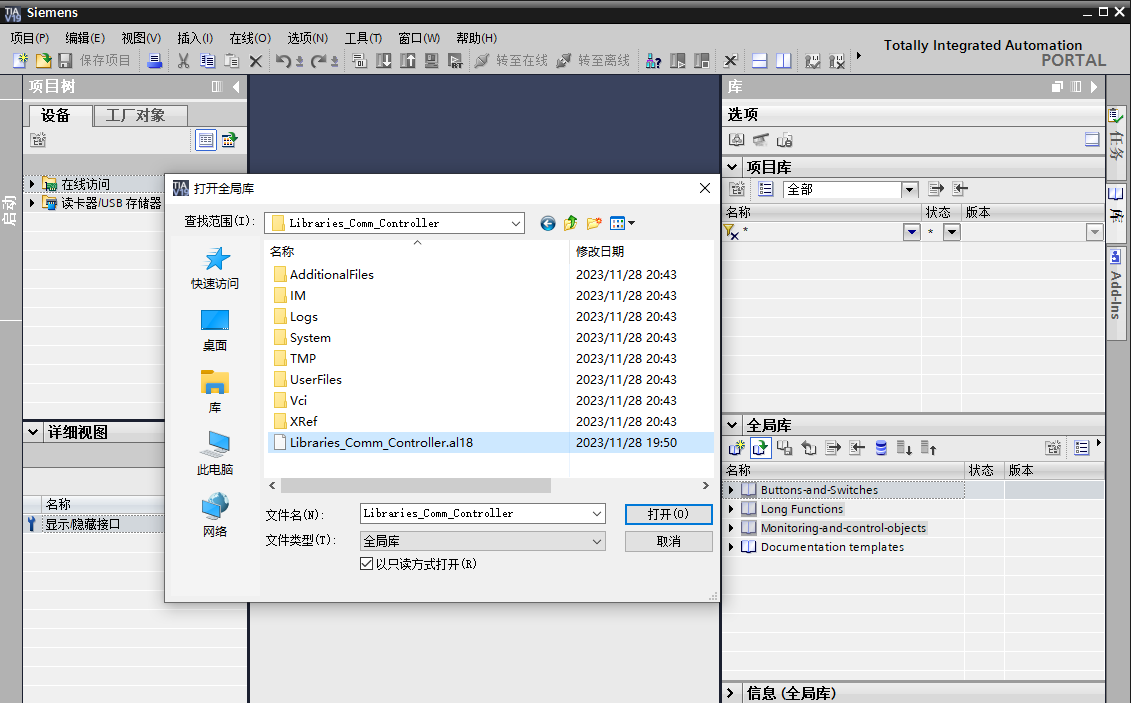Image resolution: width=1131 pixels, height=703 pixels.
Task: Cancel the dialog with 取消 button
Action: click(668, 540)
